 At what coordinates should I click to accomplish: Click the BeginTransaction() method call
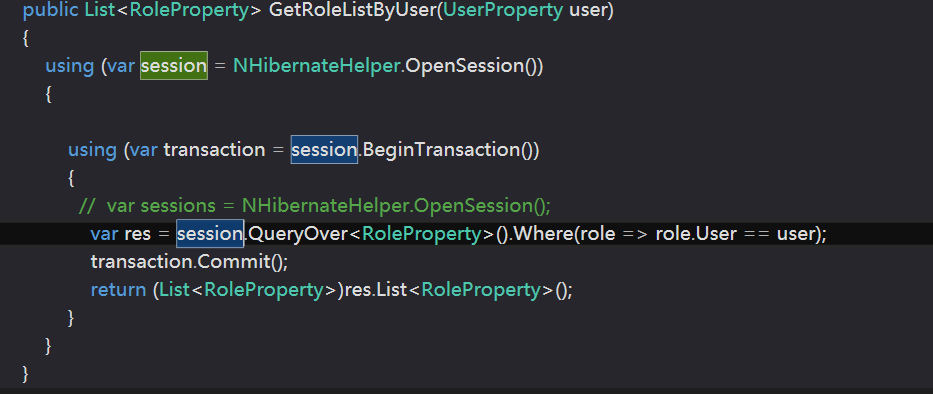450,149
